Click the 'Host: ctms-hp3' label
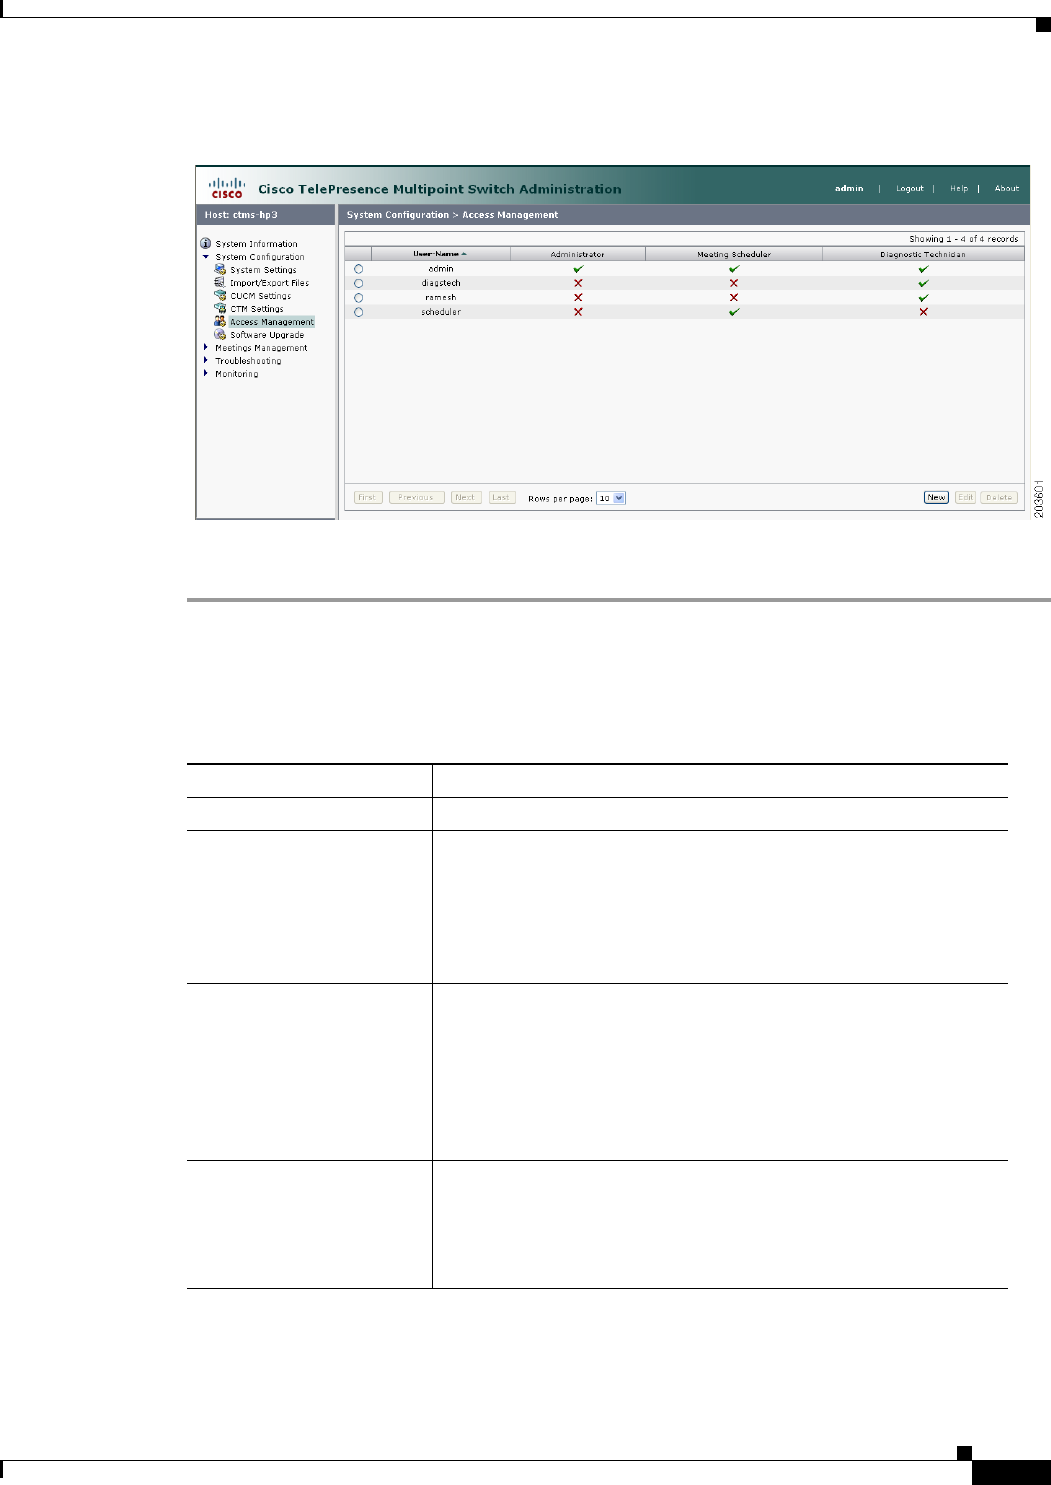The height and width of the screenshot is (1485, 1051). 241,215
